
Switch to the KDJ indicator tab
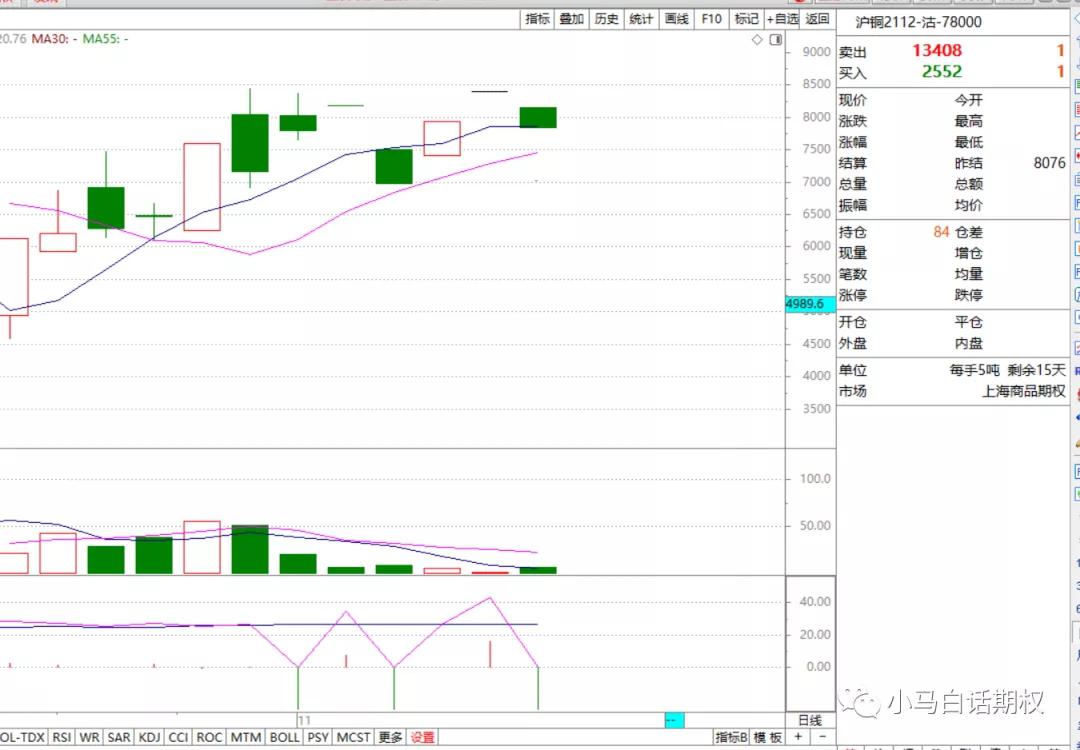150,737
